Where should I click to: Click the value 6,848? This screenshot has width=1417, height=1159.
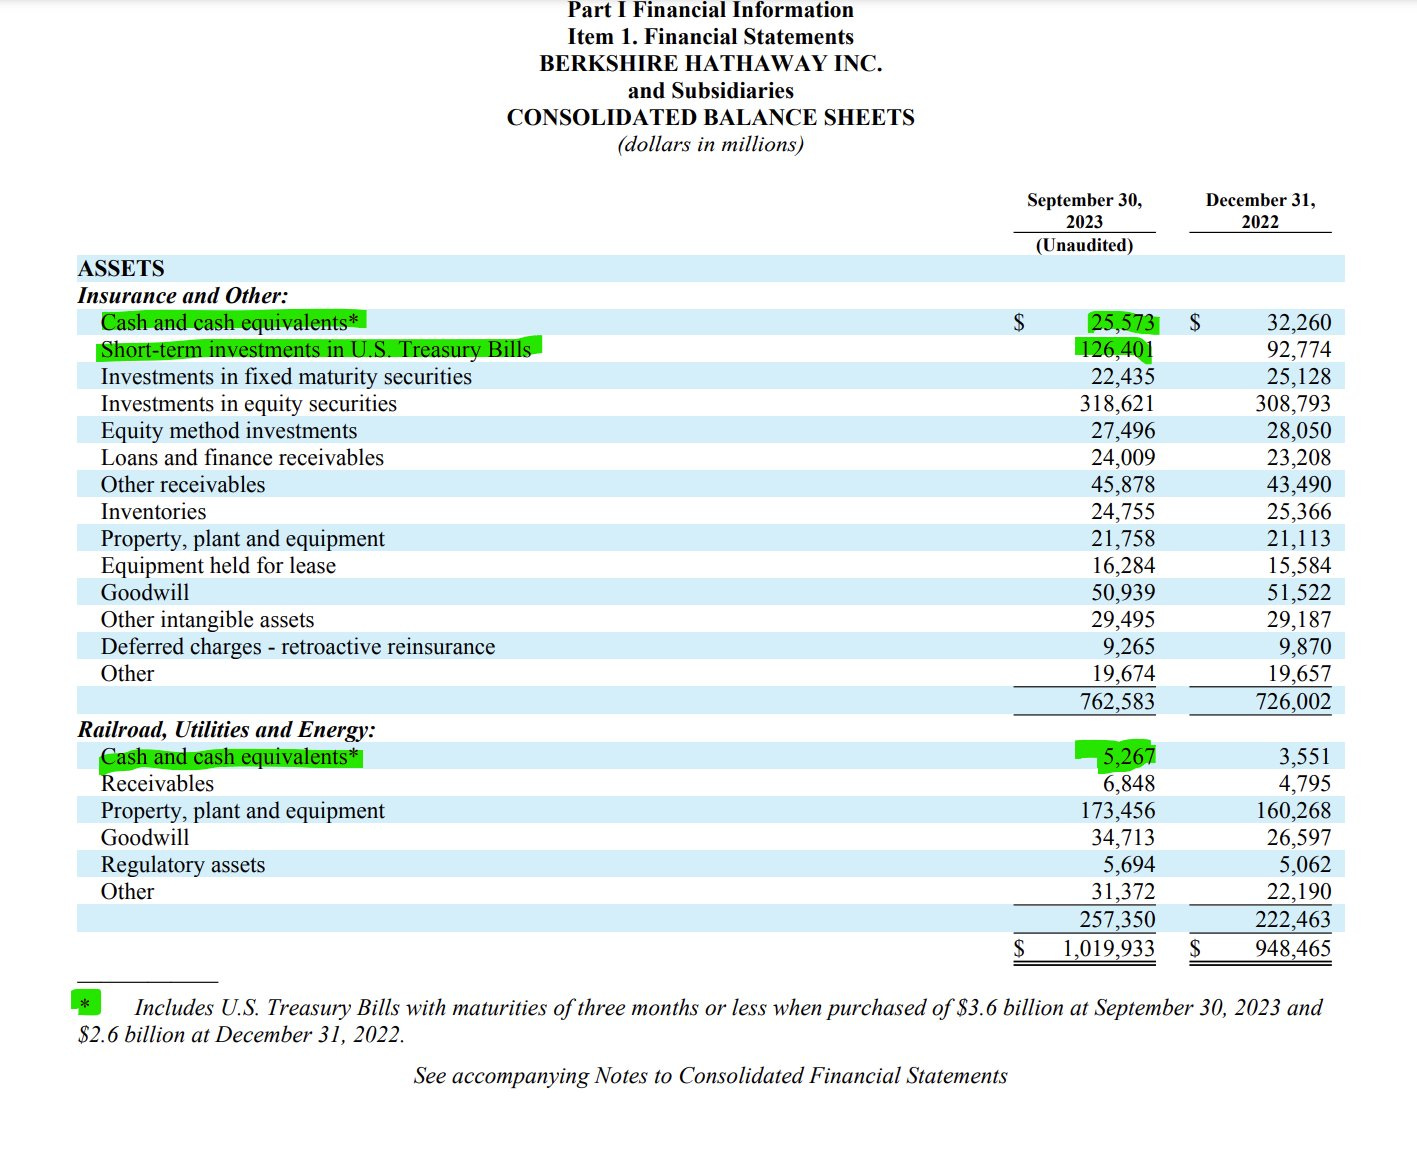coord(1128,783)
